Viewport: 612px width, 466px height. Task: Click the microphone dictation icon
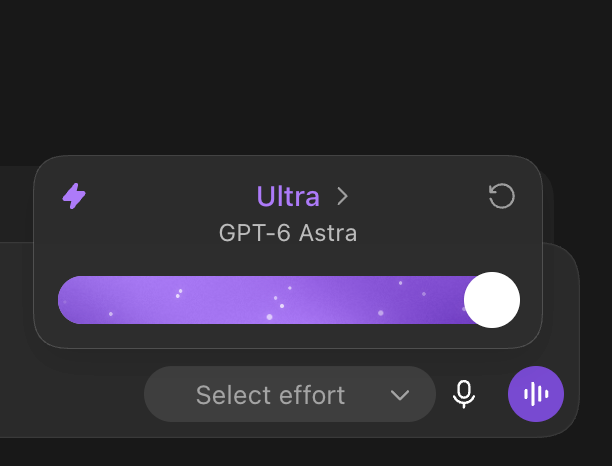coord(464,394)
